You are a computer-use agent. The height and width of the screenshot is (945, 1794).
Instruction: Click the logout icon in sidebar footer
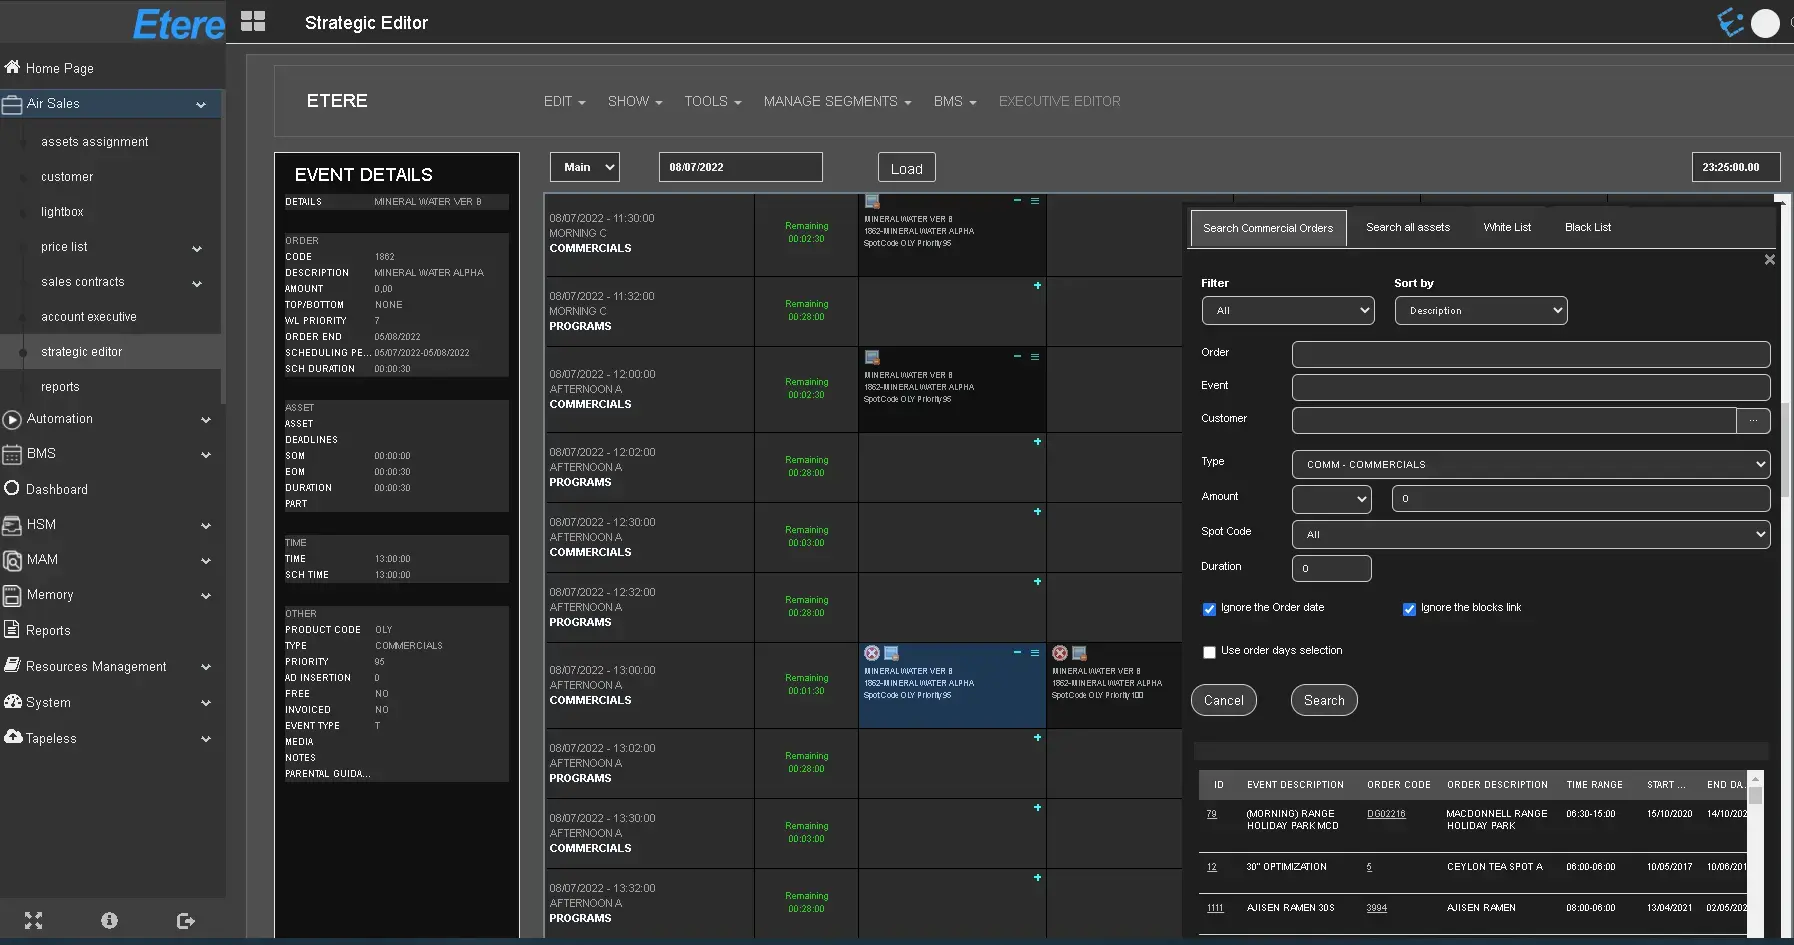[x=185, y=920]
